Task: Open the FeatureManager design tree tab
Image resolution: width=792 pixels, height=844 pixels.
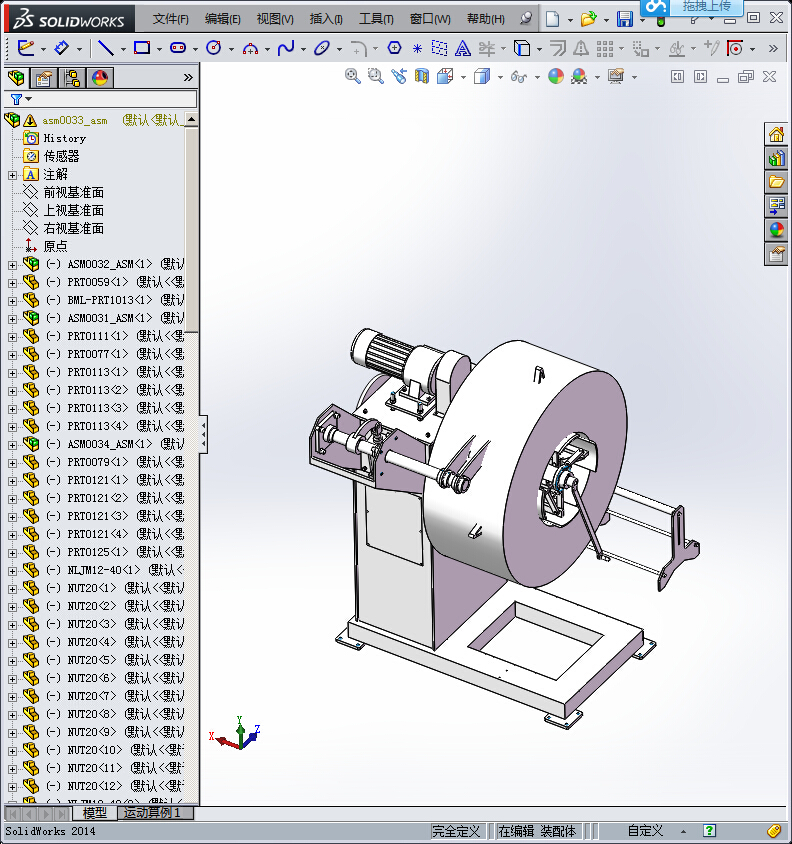Action: pyautogui.click(x=16, y=78)
